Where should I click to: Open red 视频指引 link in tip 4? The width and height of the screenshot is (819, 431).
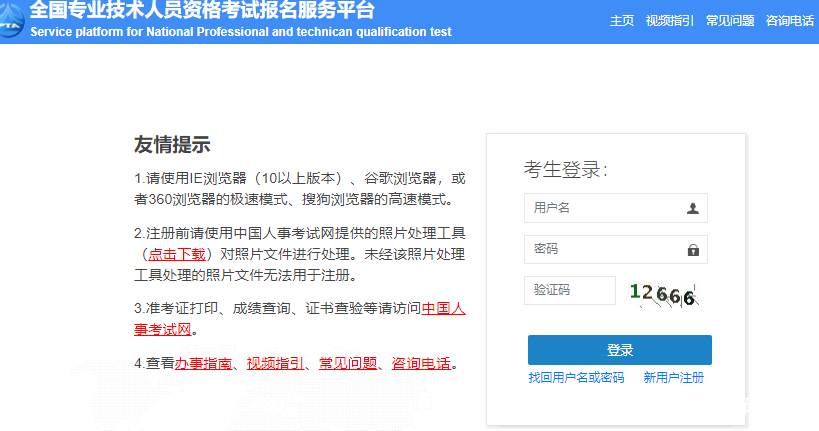click(275, 363)
